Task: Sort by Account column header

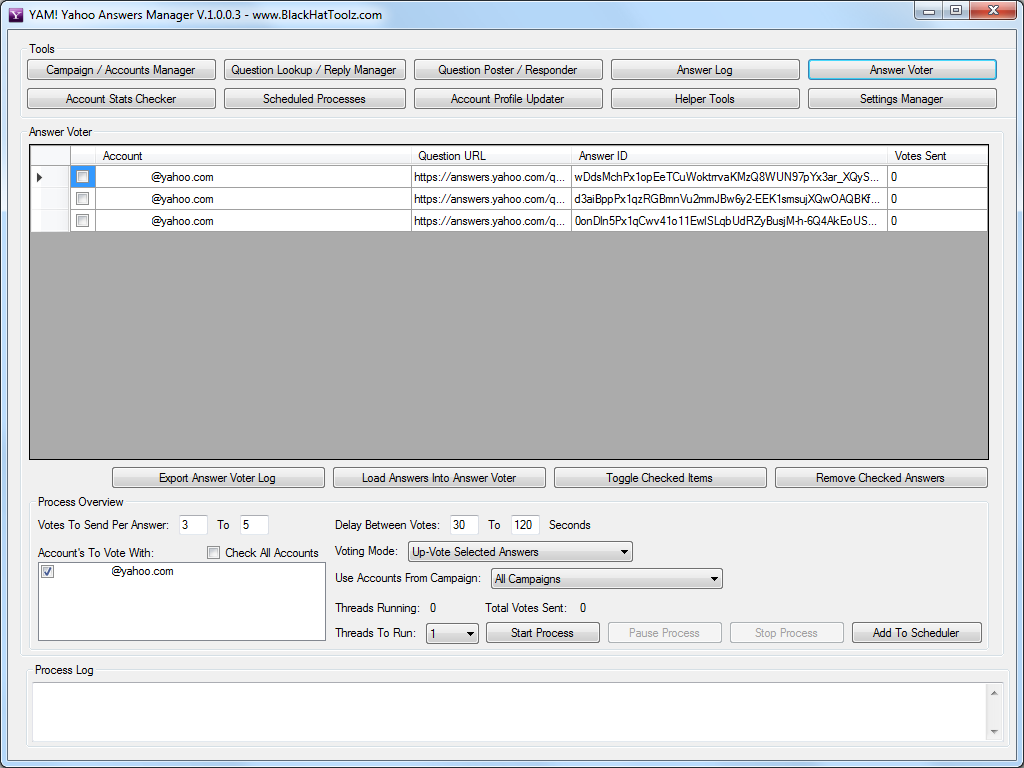Action: [253, 155]
